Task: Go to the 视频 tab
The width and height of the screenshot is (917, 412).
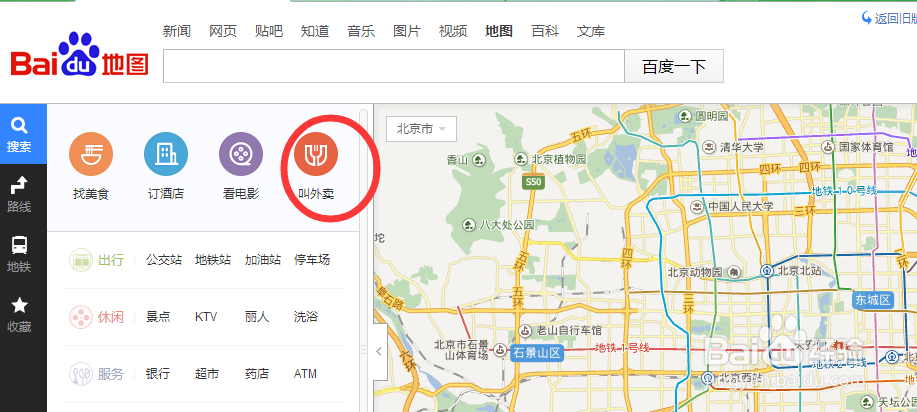Action: click(453, 31)
